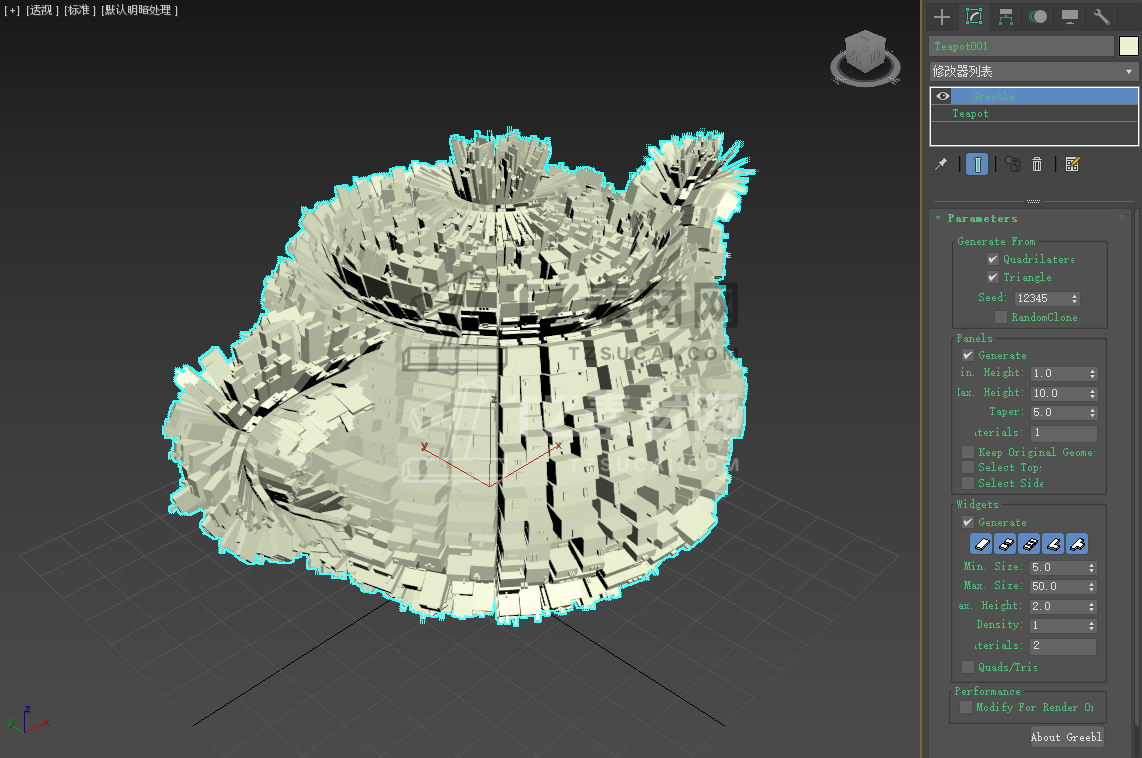Open the Create panel plus tab
1142x758 pixels.
tap(941, 17)
